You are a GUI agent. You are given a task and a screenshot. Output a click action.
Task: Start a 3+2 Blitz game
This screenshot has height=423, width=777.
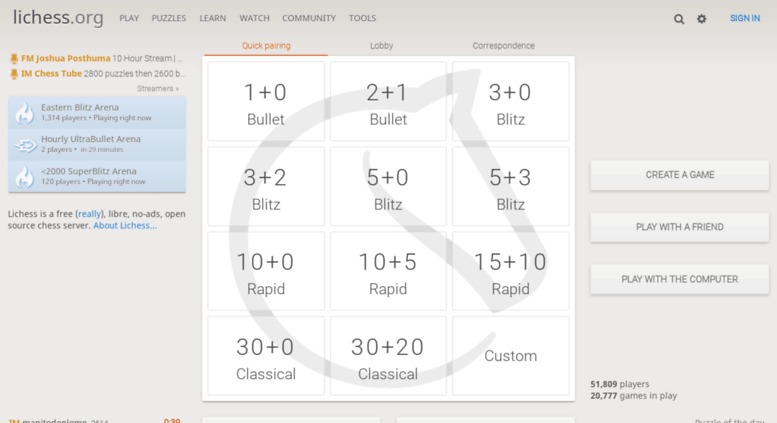click(266, 186)
